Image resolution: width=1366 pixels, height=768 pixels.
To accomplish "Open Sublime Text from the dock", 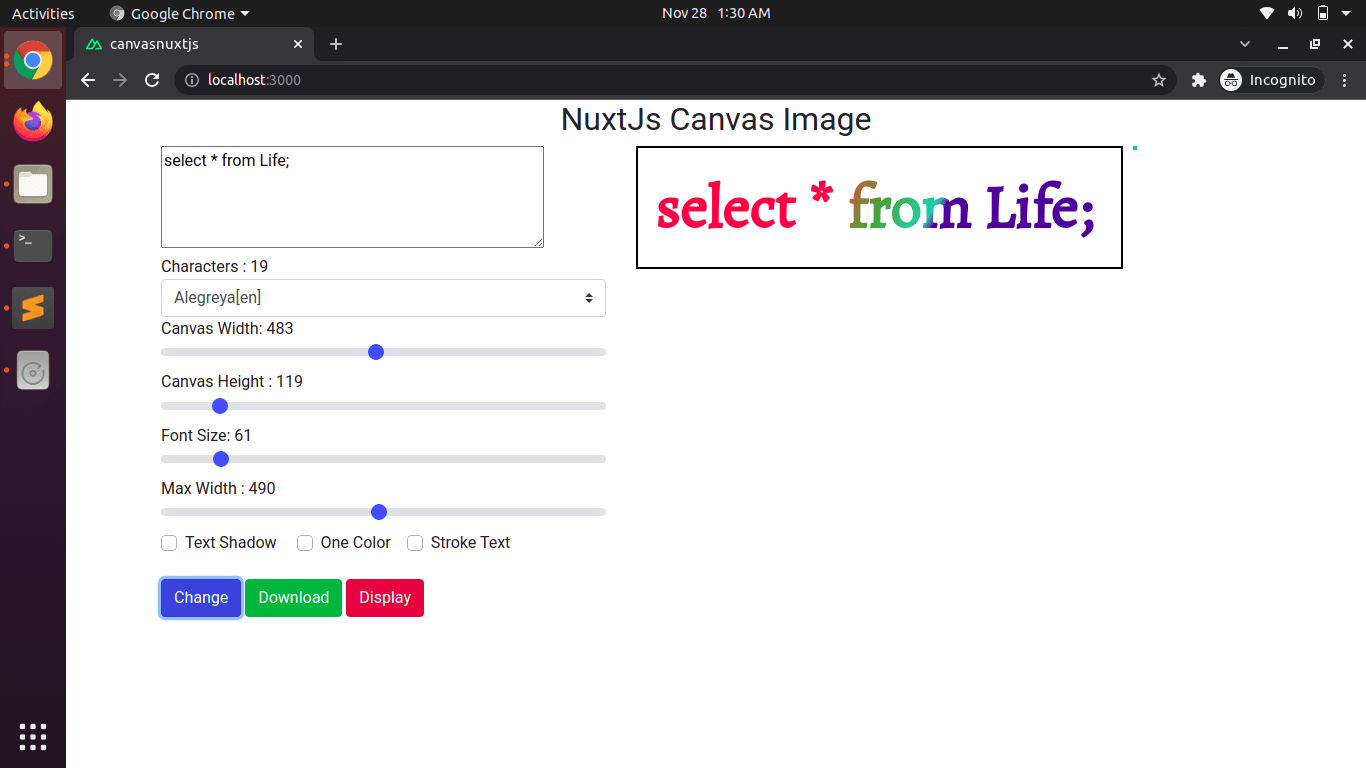I will point(33,308).
